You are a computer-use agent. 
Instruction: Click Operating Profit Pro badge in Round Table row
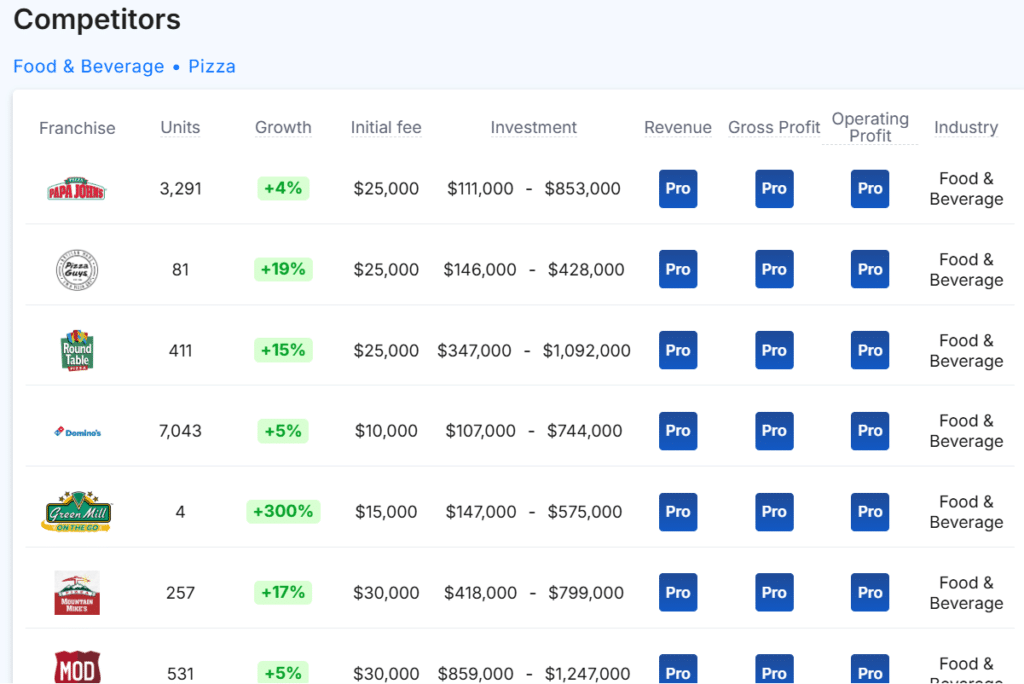[x=870, y=350]
